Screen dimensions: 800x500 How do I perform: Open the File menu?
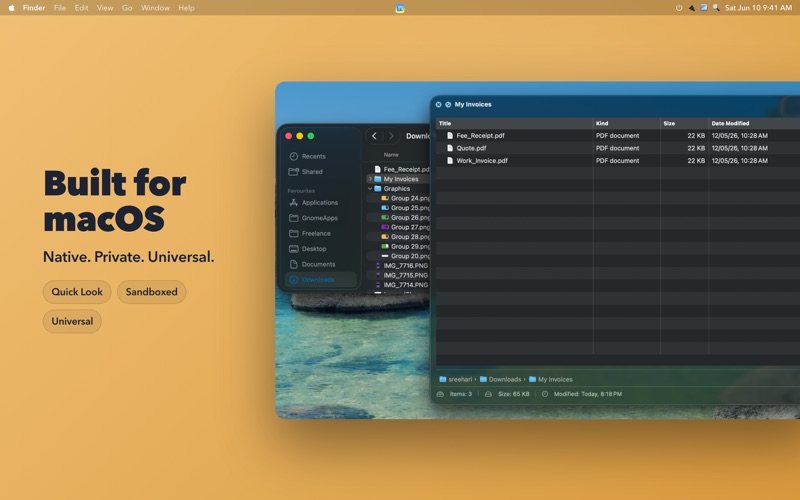tap(60, 8)
